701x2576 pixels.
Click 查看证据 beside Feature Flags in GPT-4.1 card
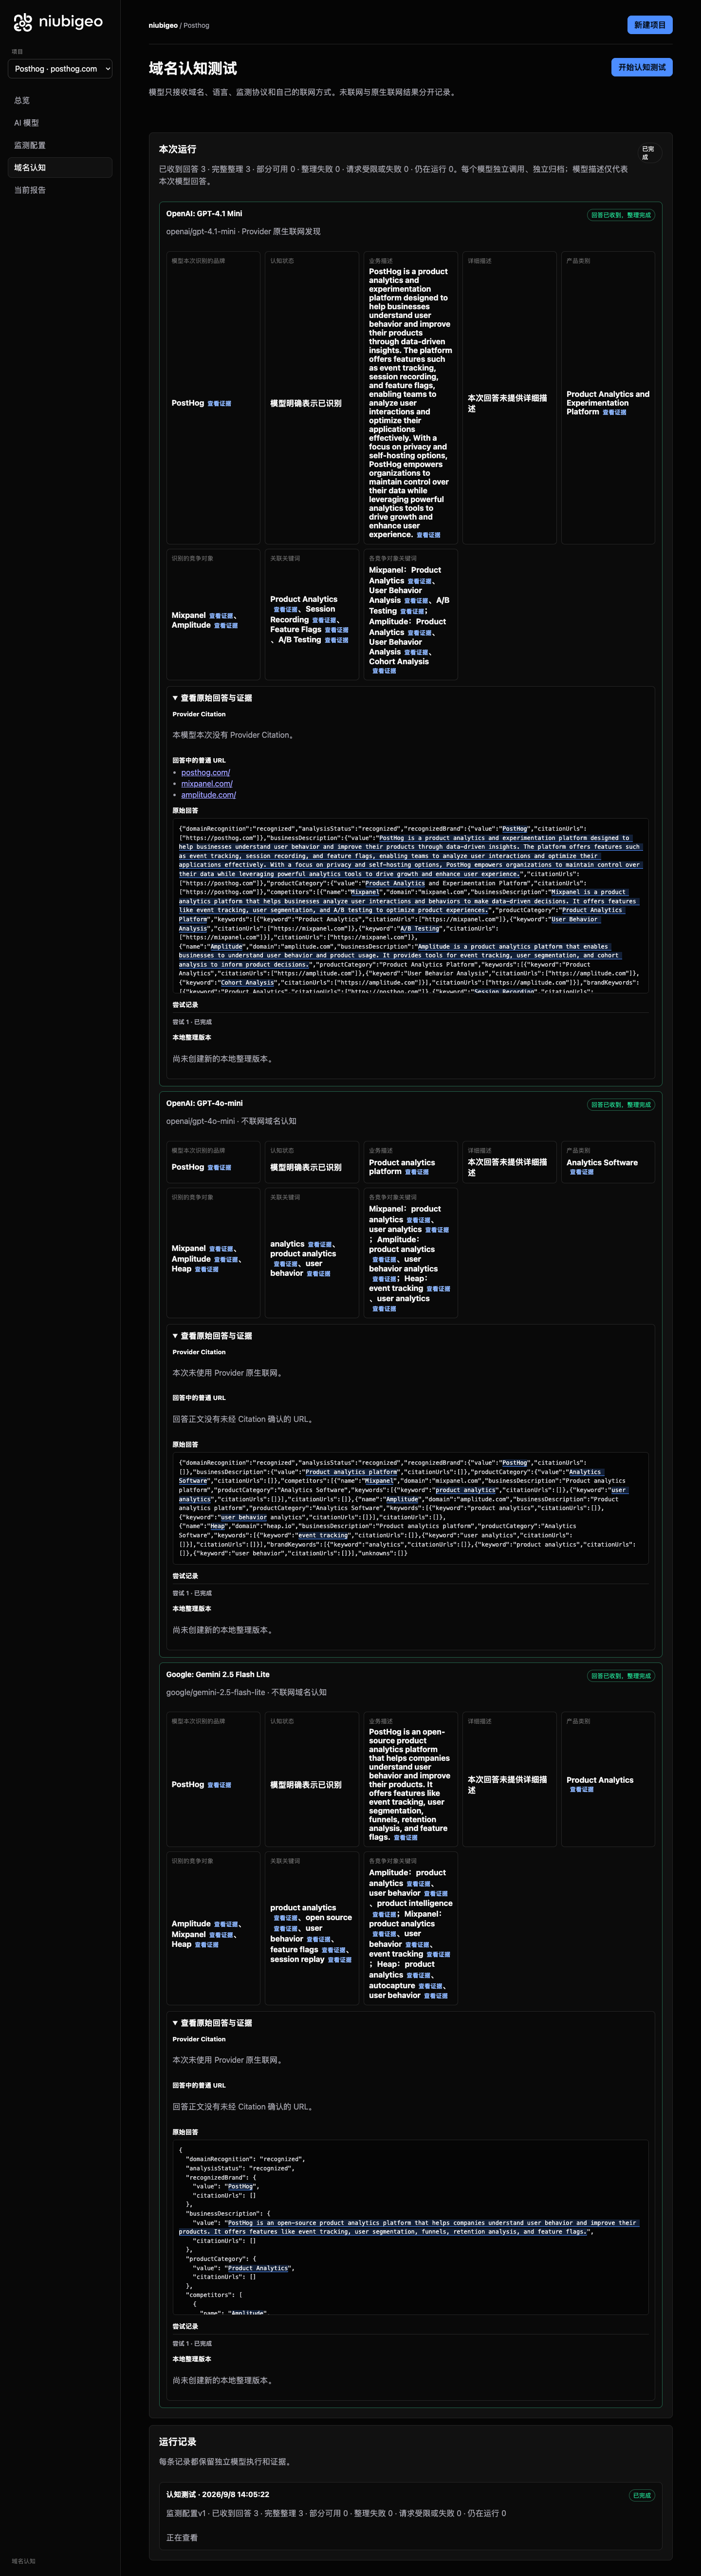[336, 630]
